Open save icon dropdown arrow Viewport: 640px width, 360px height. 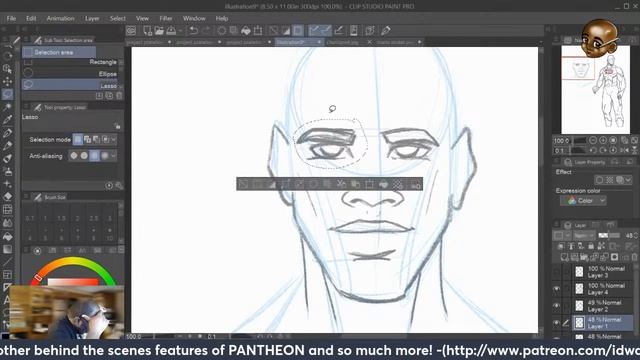(180, 31)
